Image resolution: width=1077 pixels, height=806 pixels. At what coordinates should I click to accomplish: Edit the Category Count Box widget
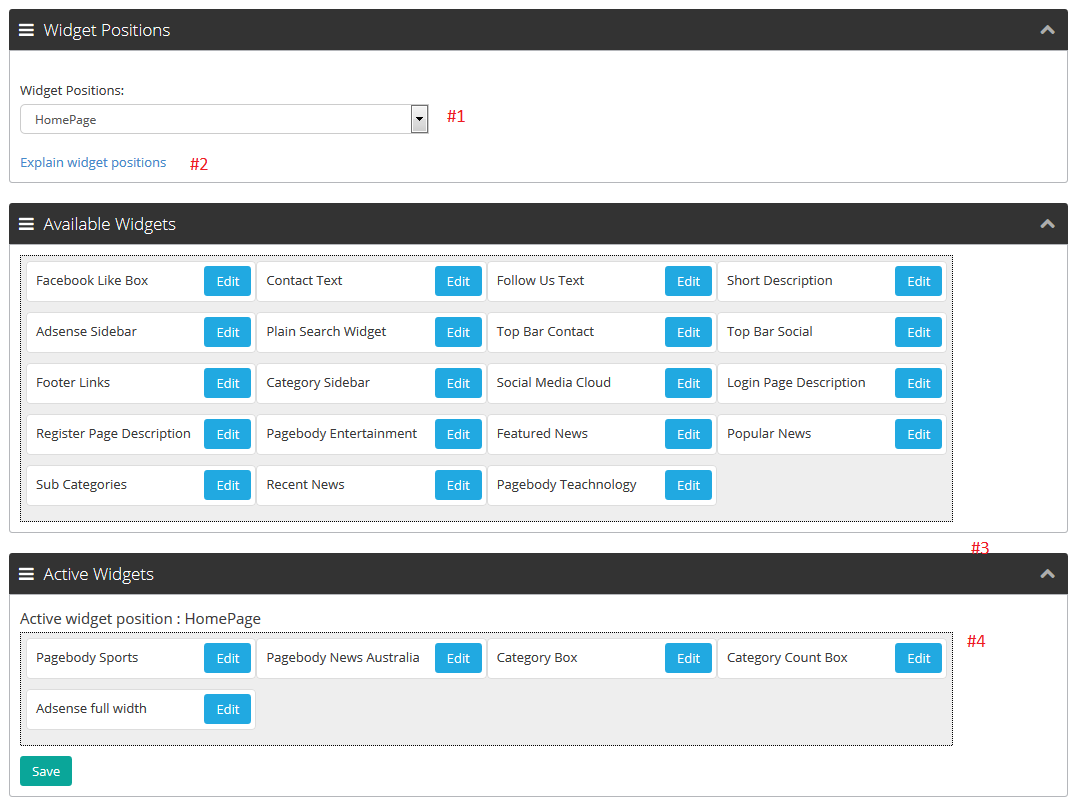(x=918, y=658)
